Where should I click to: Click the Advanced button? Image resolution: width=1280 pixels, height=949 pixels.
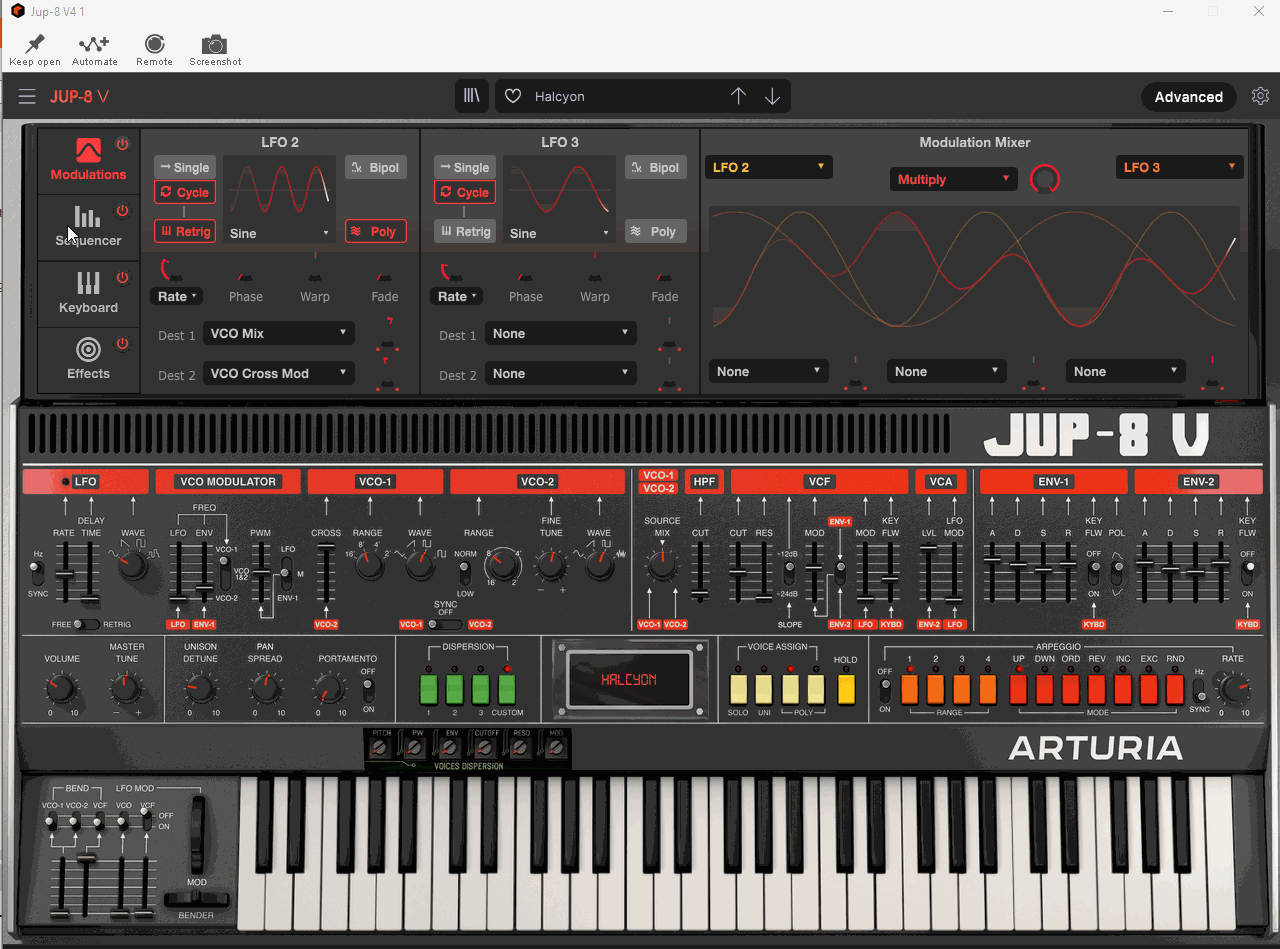point(1188,96)
